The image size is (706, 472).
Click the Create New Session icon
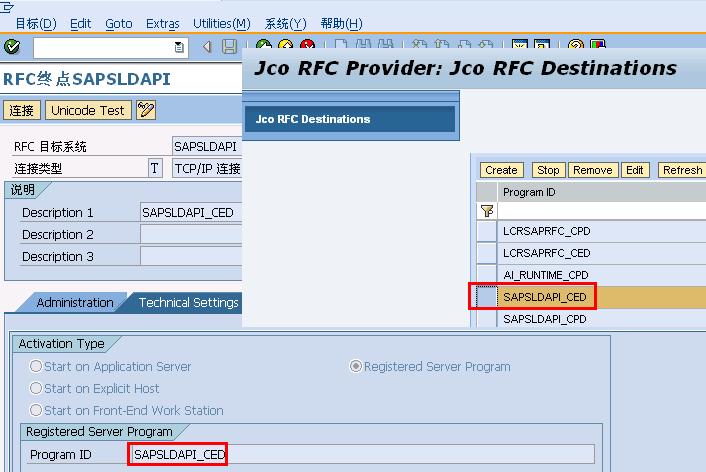tap(520, 44)
